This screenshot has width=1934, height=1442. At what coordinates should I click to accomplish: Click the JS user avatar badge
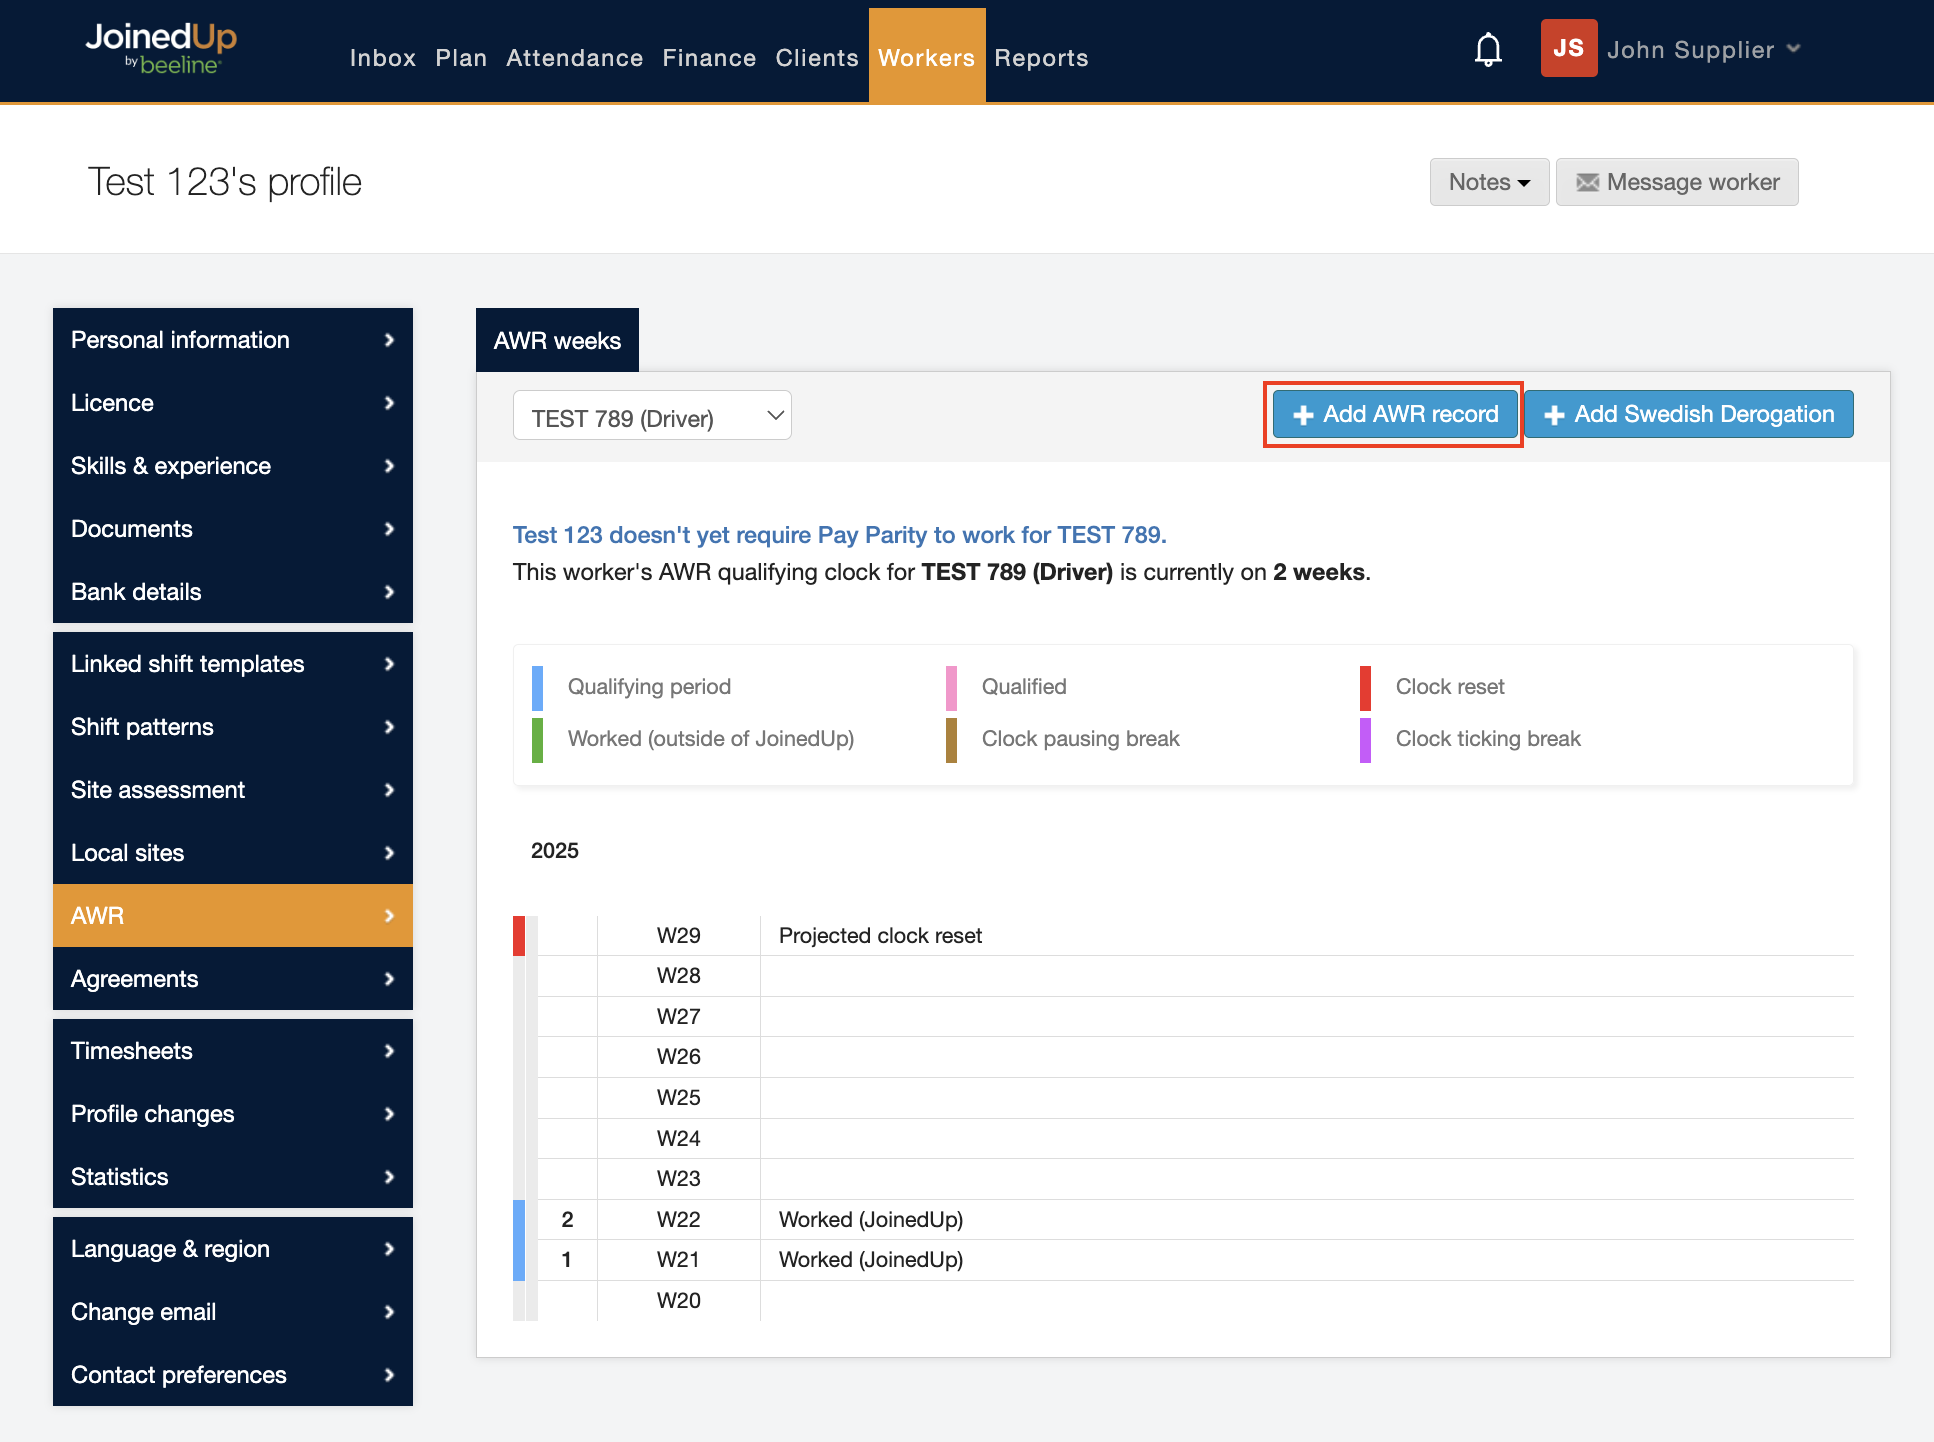pos(1568,49)
